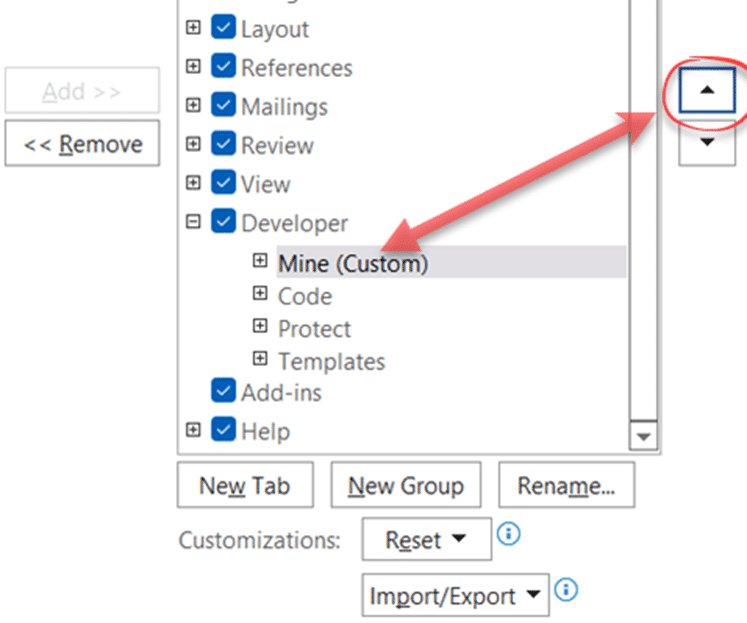This screenshot has height=623, width=747.
Task: Click the list scrollbar down arrow
Action: [643, 436]
